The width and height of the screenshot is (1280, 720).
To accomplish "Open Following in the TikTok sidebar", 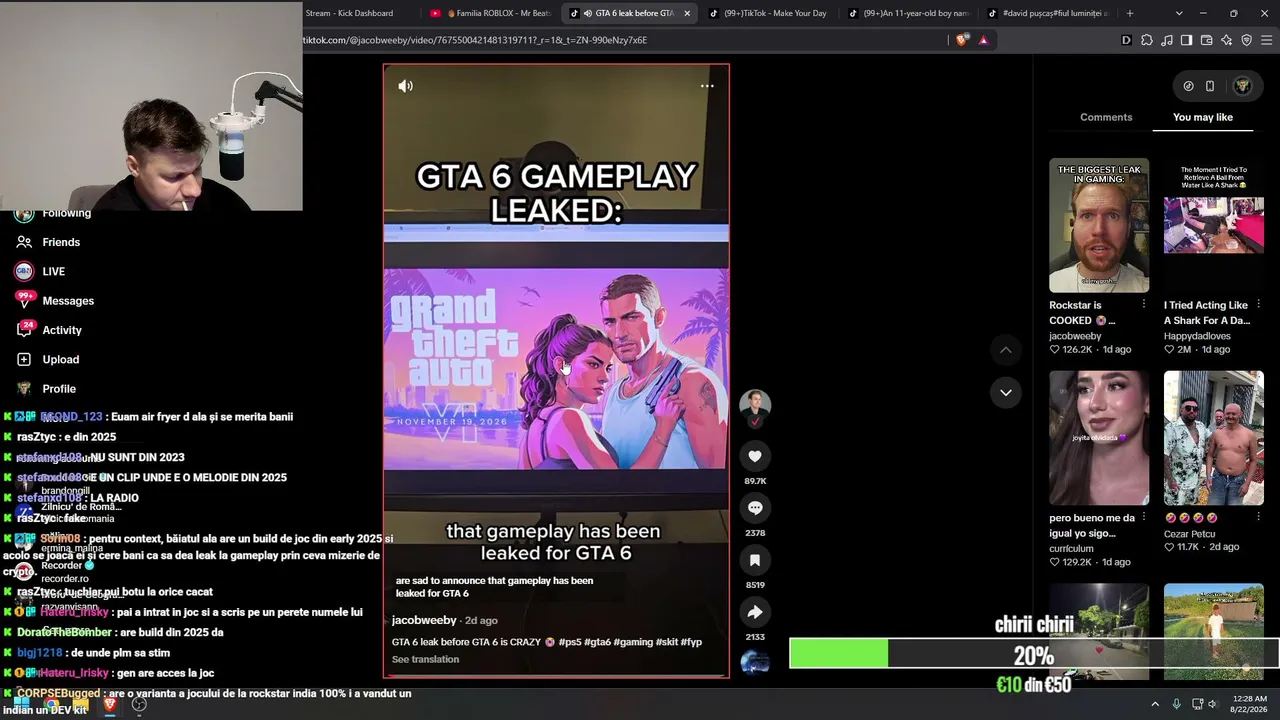I will point(53,213).
